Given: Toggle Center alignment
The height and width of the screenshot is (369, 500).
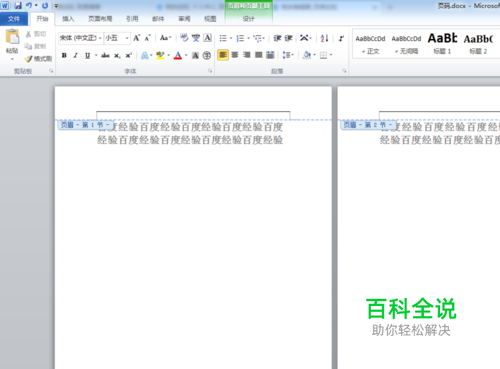Looking at the screenshot, I should pyautogui.click(x=235, y=55).
